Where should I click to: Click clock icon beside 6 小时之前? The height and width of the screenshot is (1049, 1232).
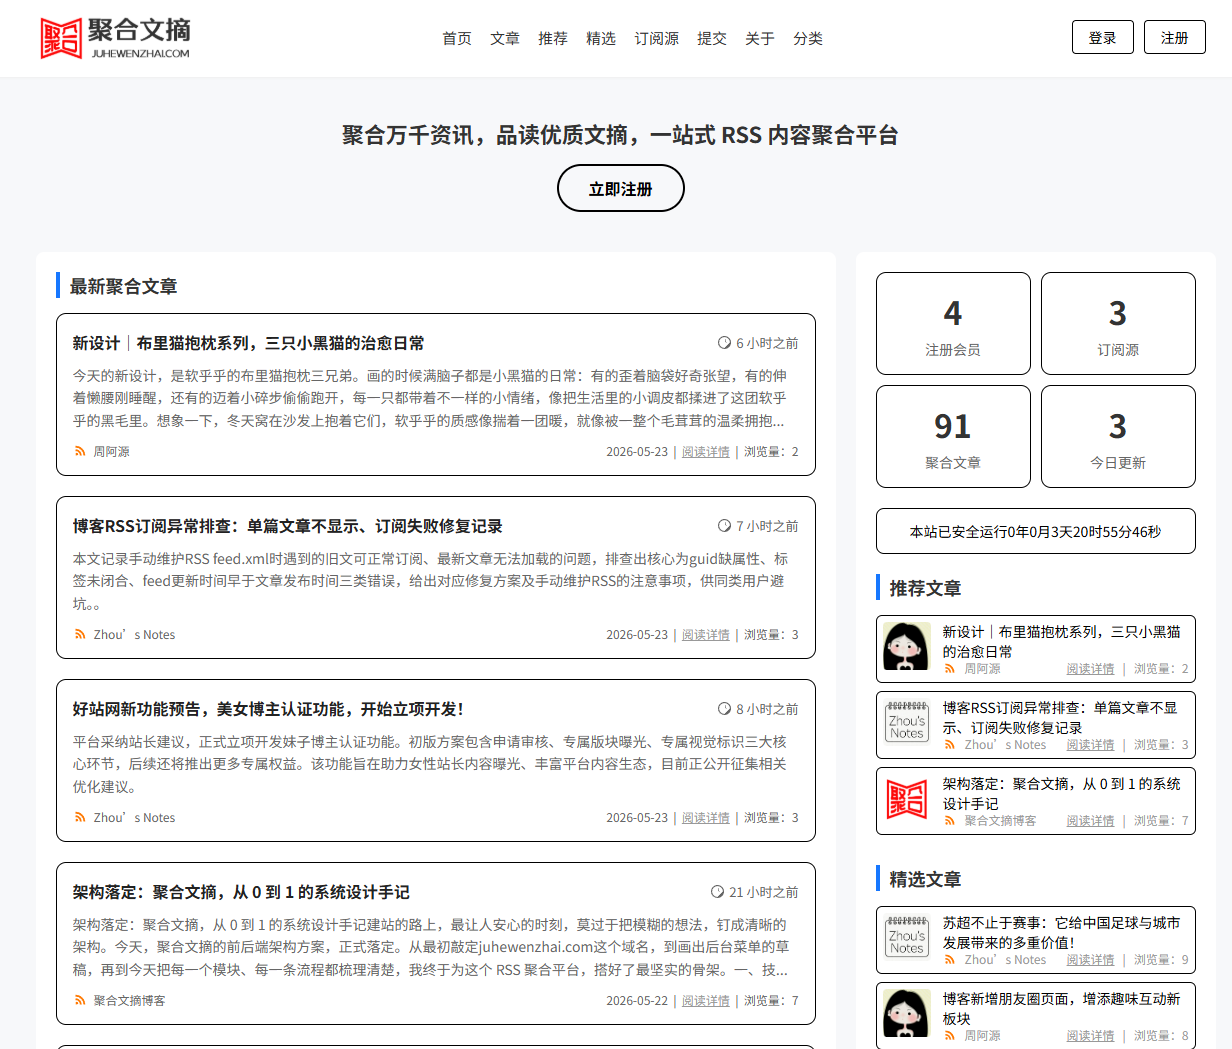click(724, 343)
